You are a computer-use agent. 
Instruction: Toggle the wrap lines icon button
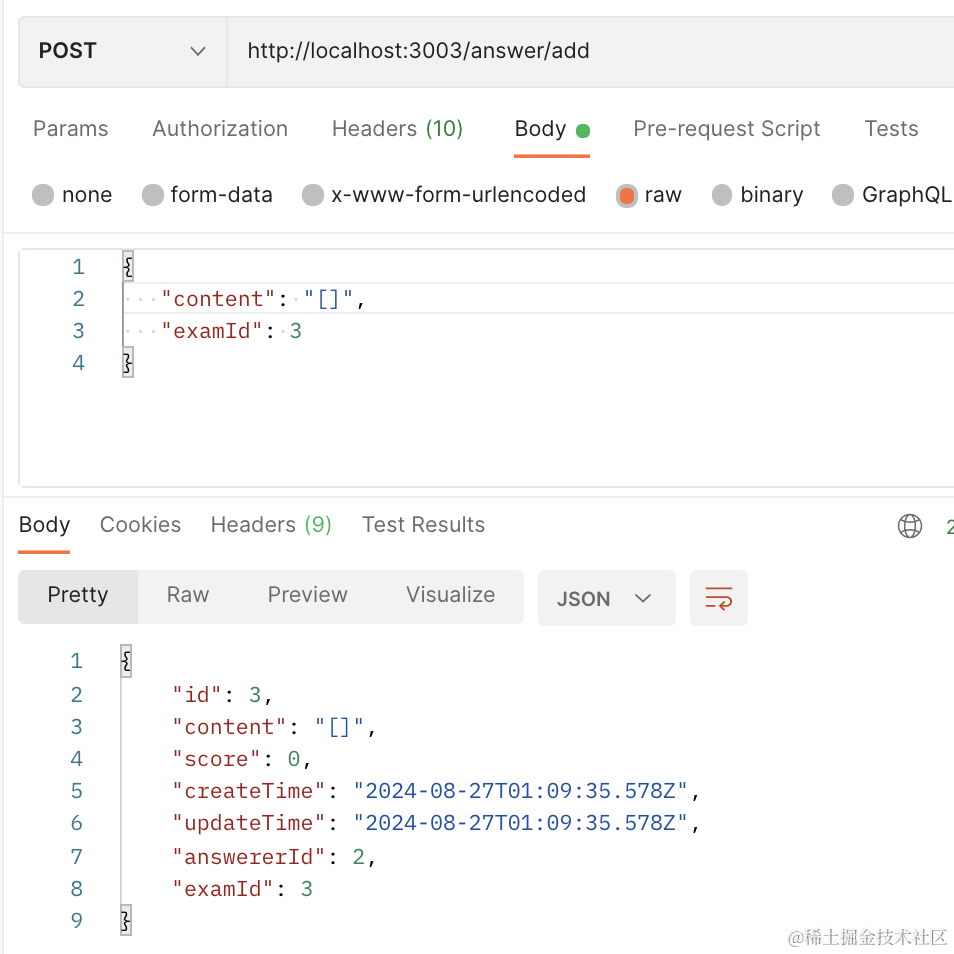click(x=719, y=598)
